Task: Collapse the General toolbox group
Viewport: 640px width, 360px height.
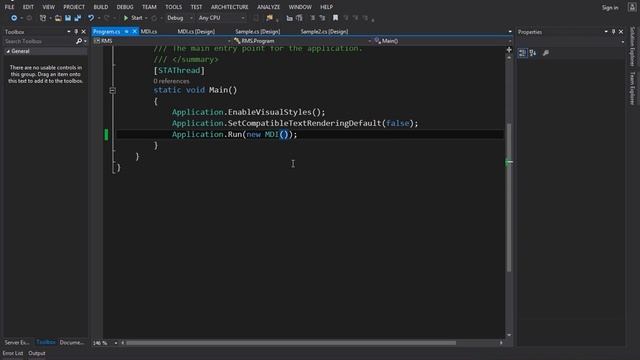Action: [x=8, y=51]
